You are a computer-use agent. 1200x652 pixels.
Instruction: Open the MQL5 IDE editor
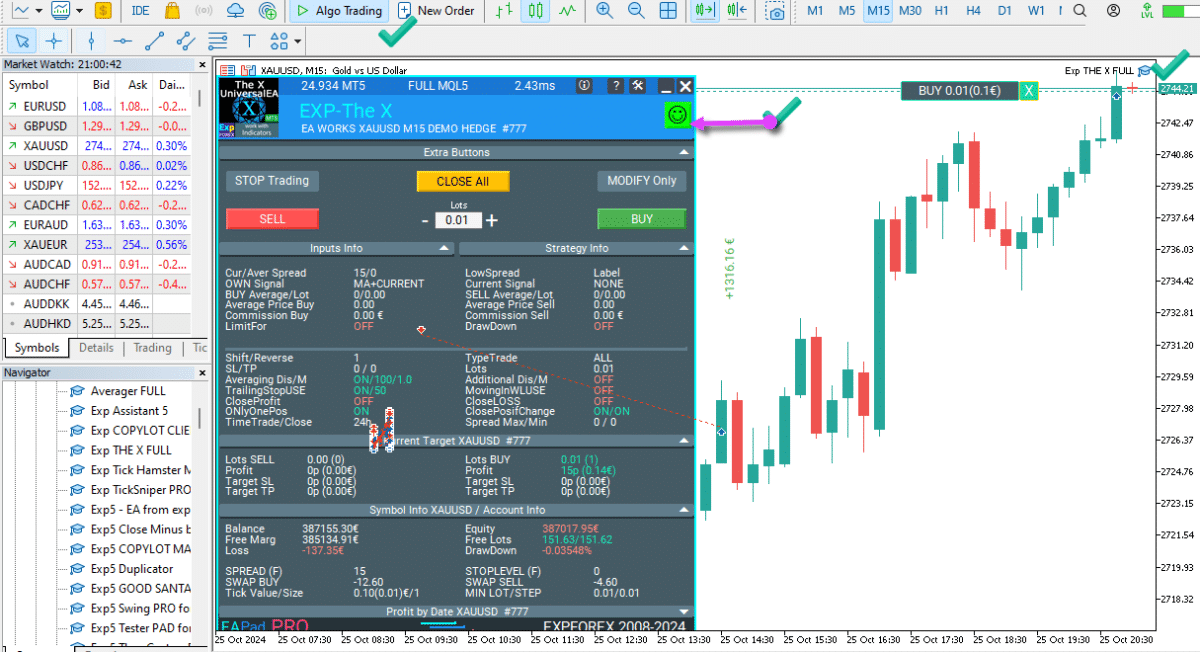point(141,11)
